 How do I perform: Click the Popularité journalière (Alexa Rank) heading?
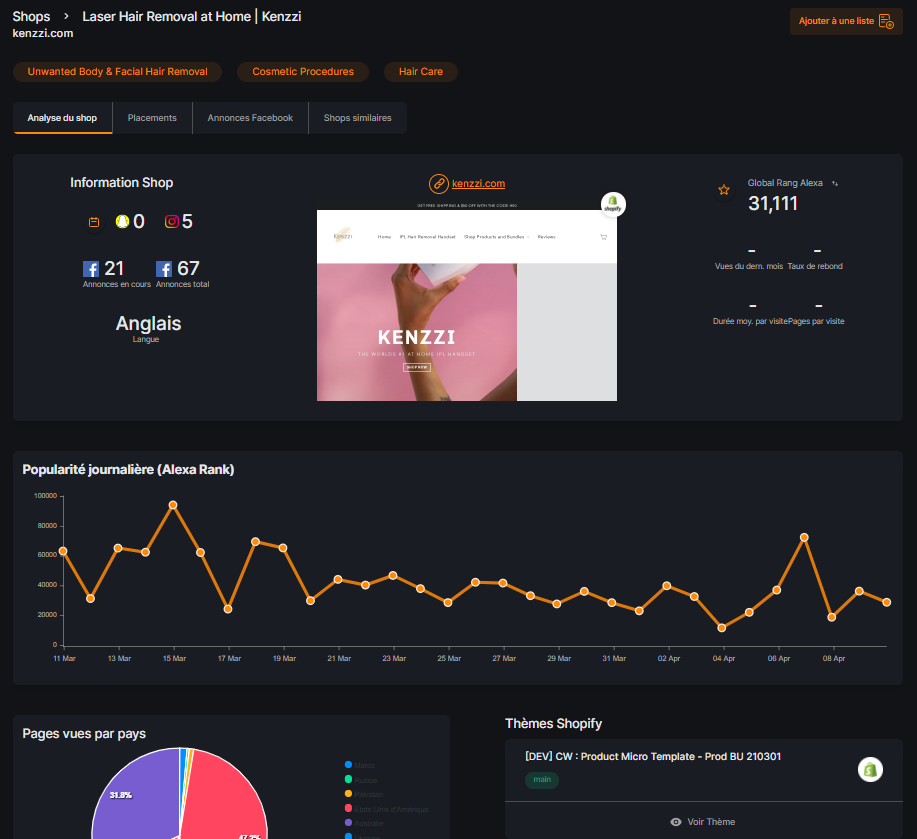pyautogui.click(x=128, y=469)
